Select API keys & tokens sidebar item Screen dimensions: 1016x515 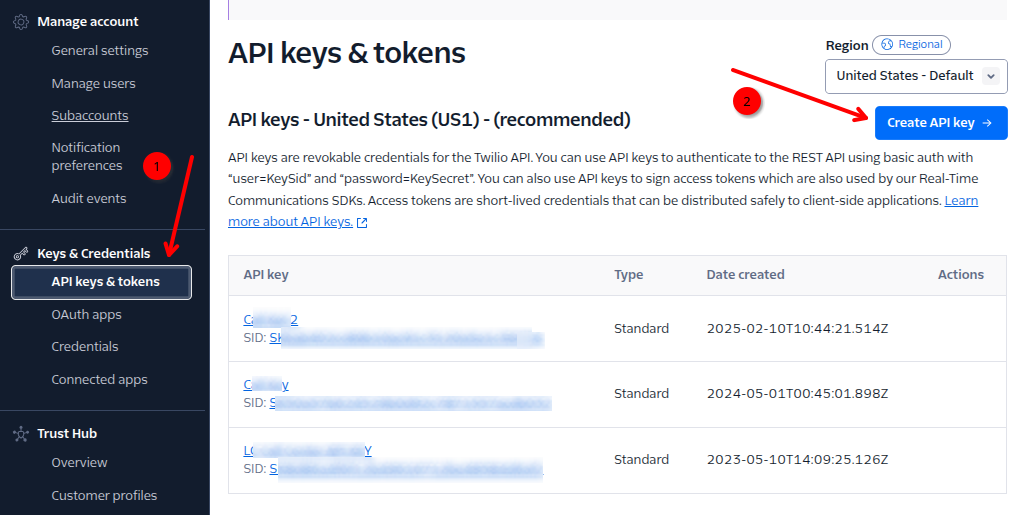click(x=105, y=282)
